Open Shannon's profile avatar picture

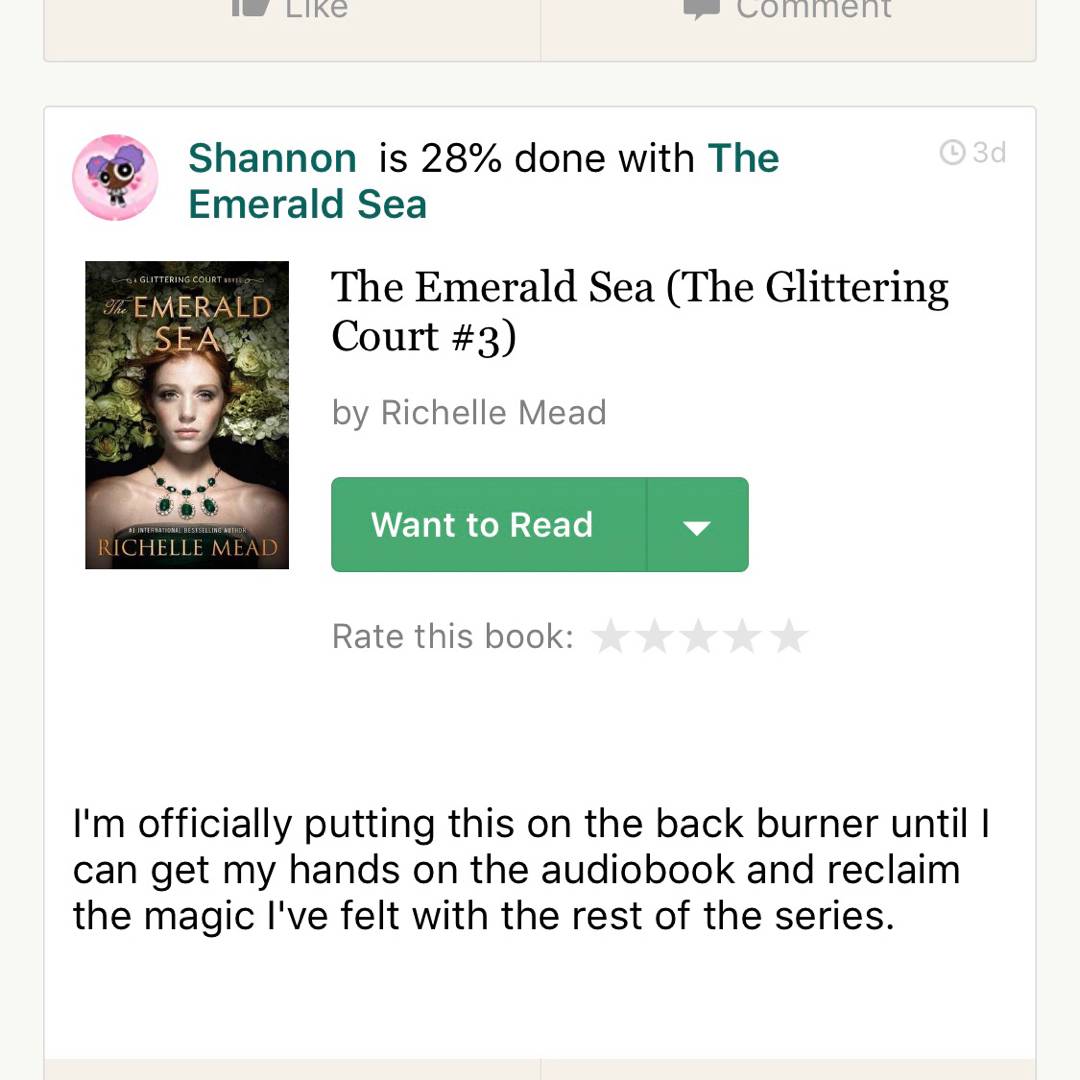(115, 178)
